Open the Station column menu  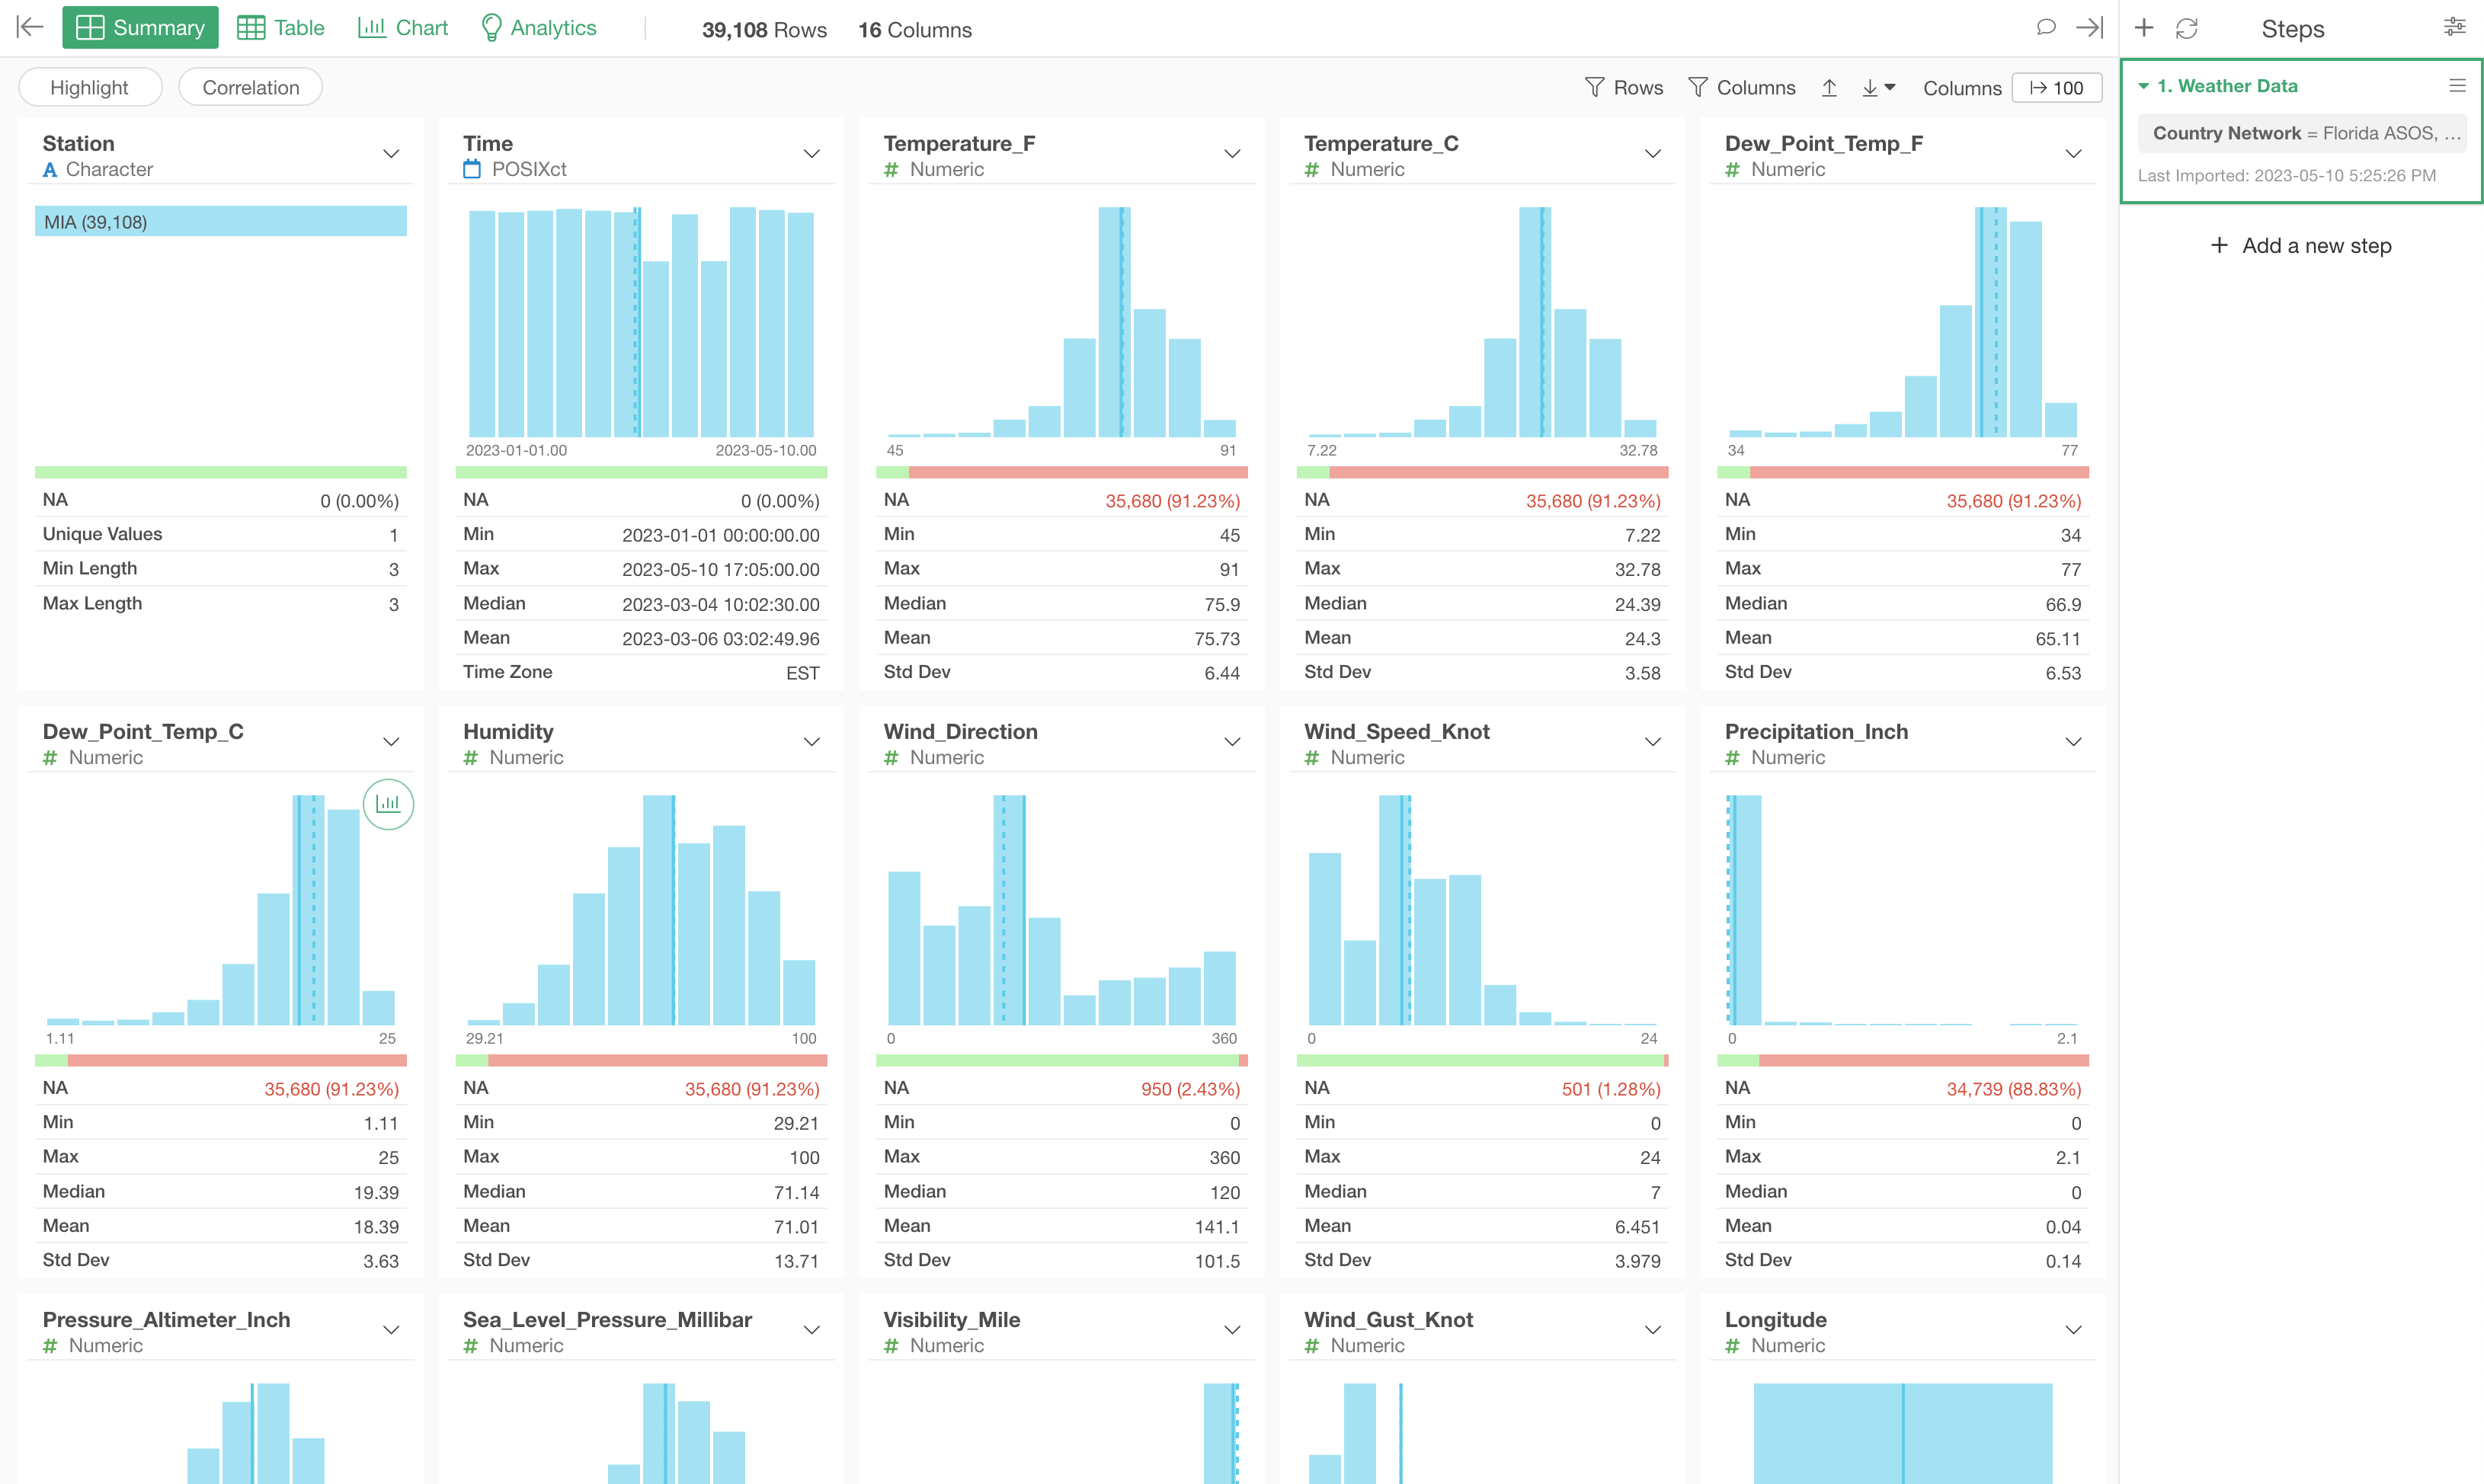point(391,154)
